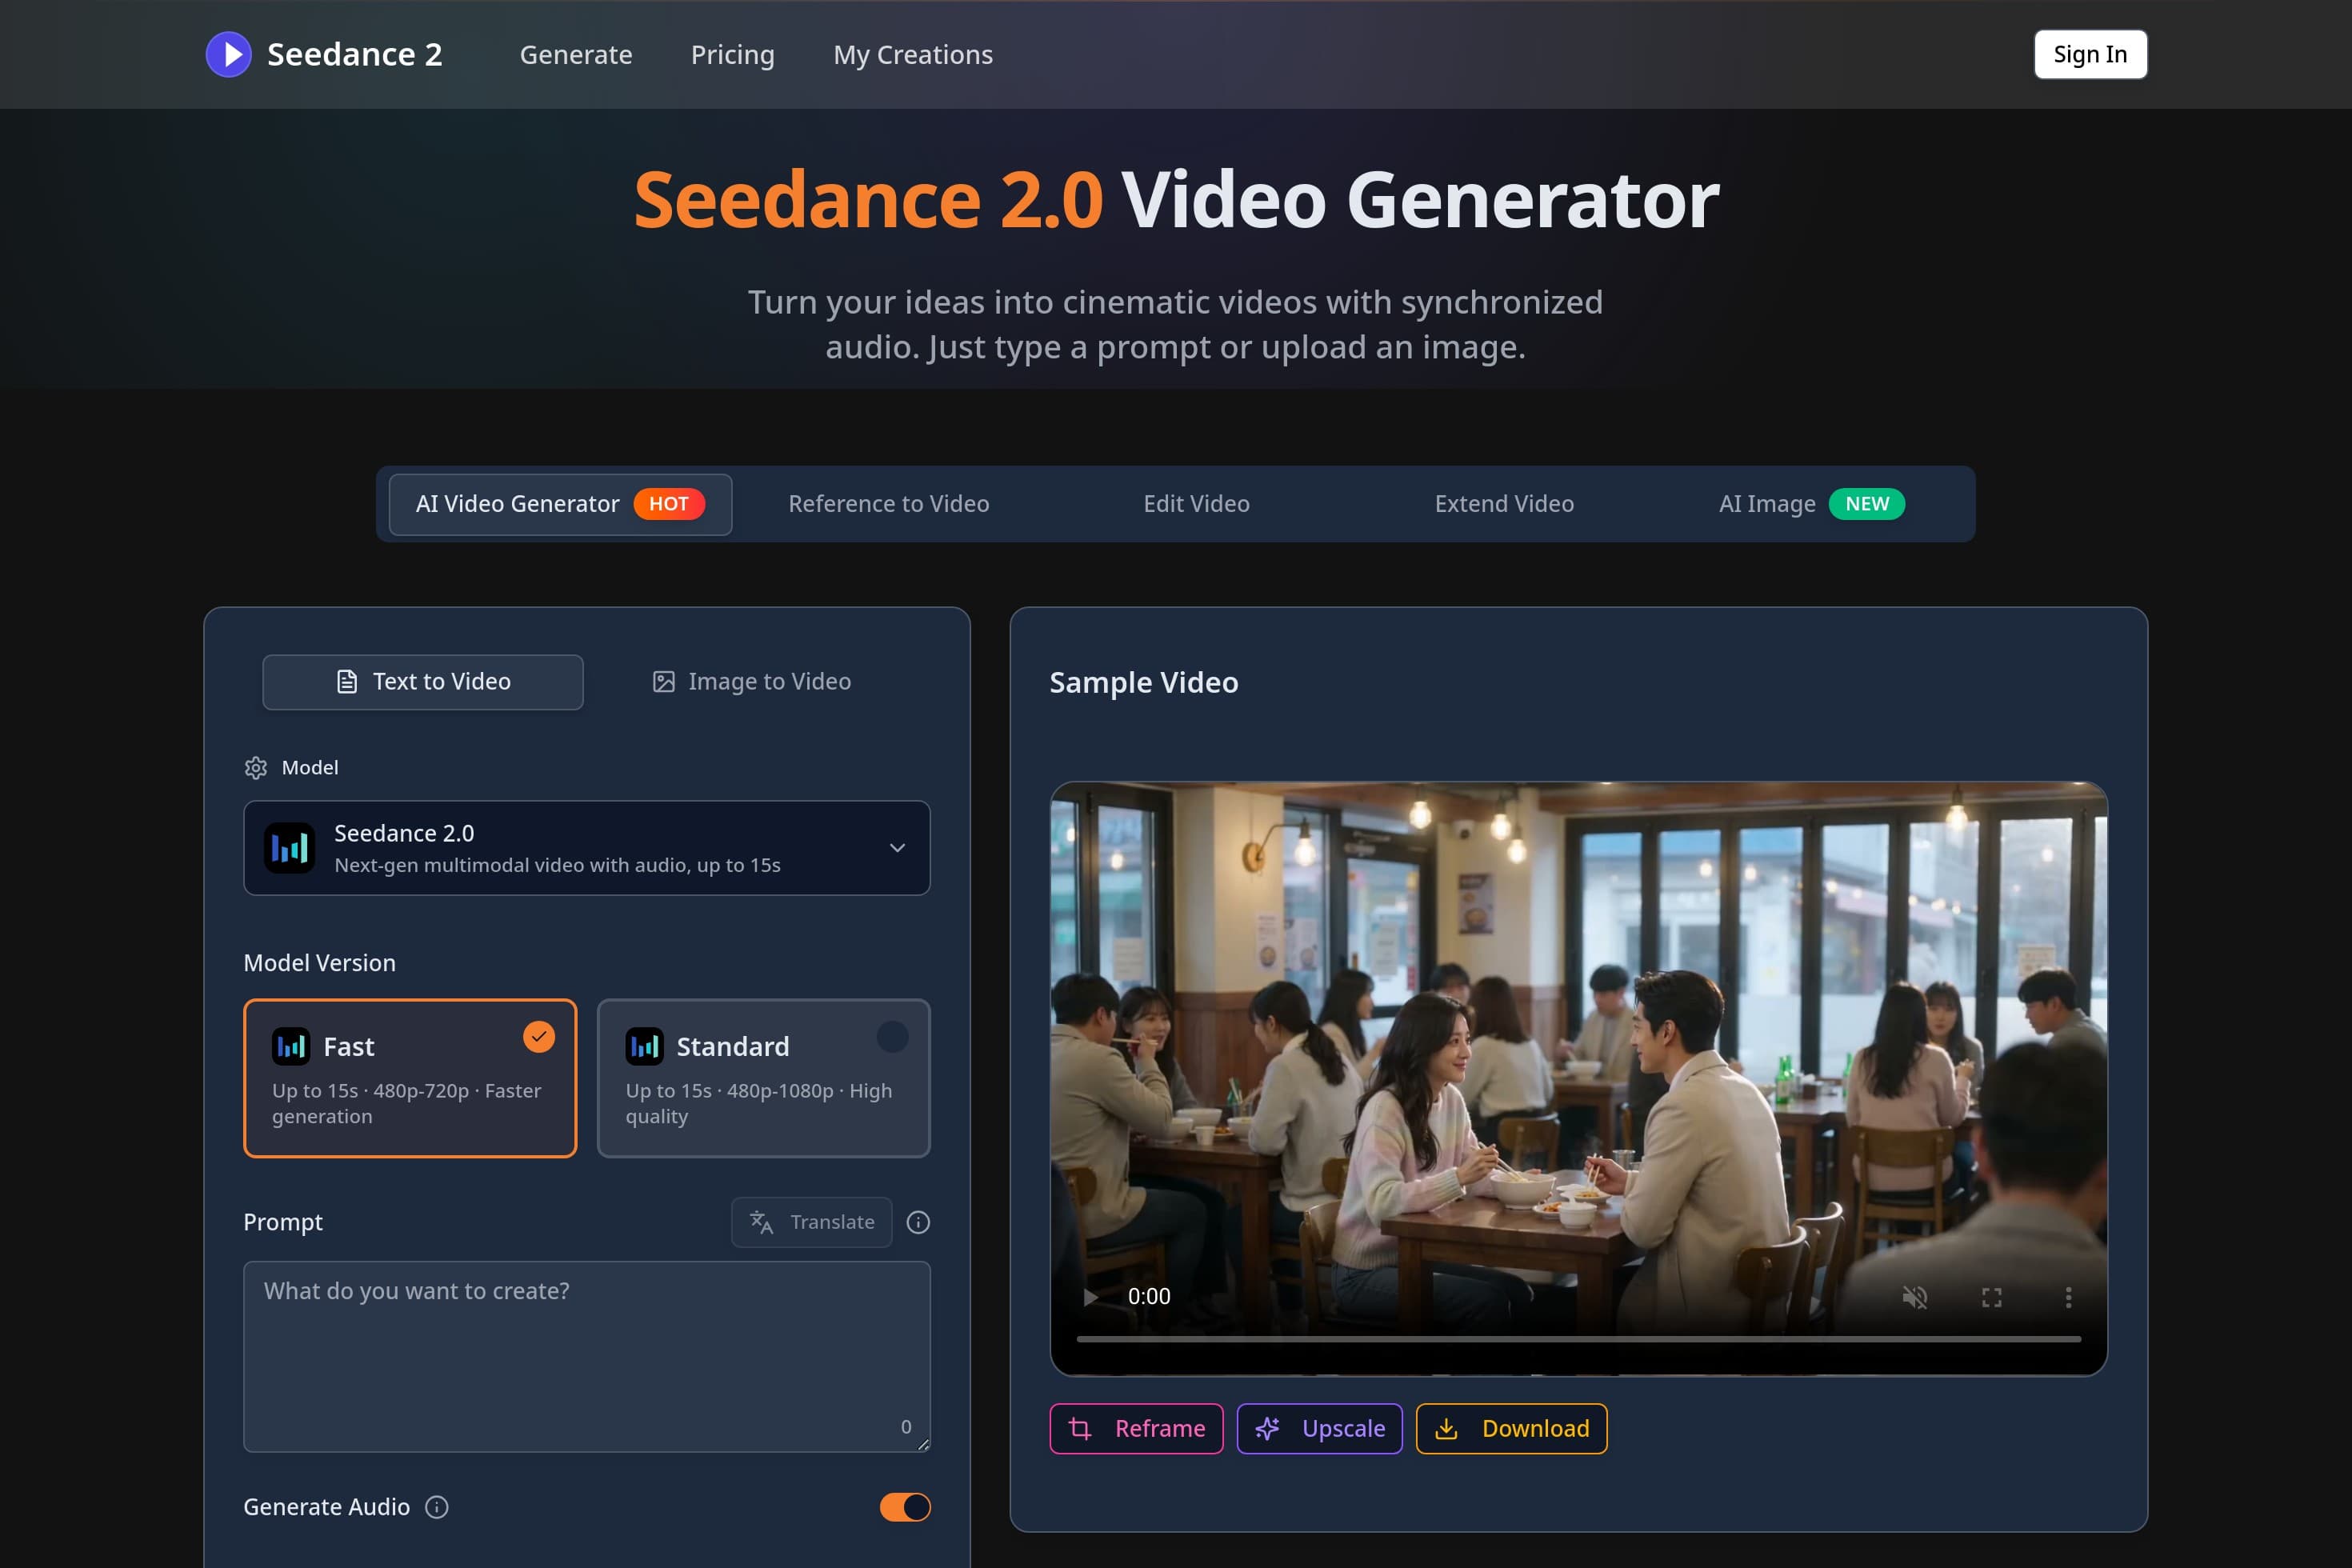Toggle the Generate Audio switch

905,1506
